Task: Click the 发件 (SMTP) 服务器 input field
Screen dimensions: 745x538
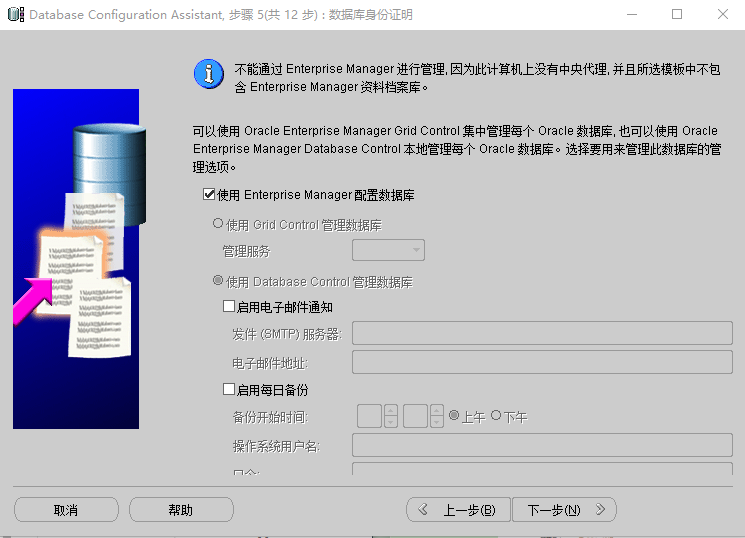Action: click(x=542, y=333)
